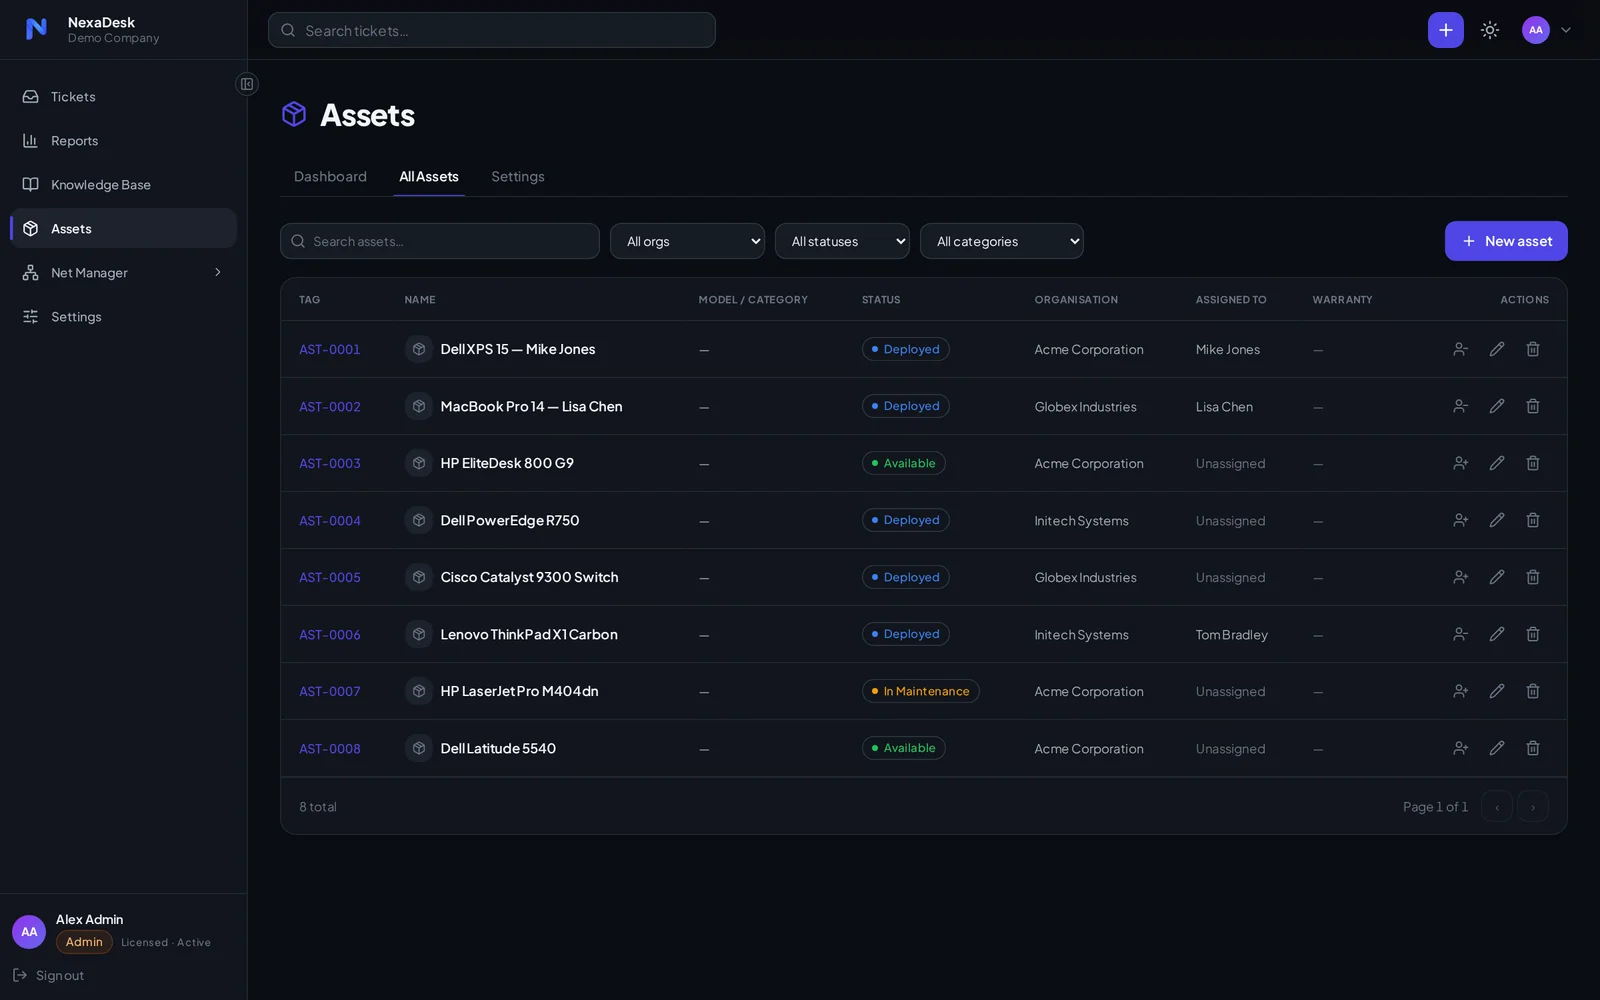The width and height of the screenshot is (1600, 1000).
Task: Click the Alex Admin avatar in sidebar
Action: (x=29, y=932)
